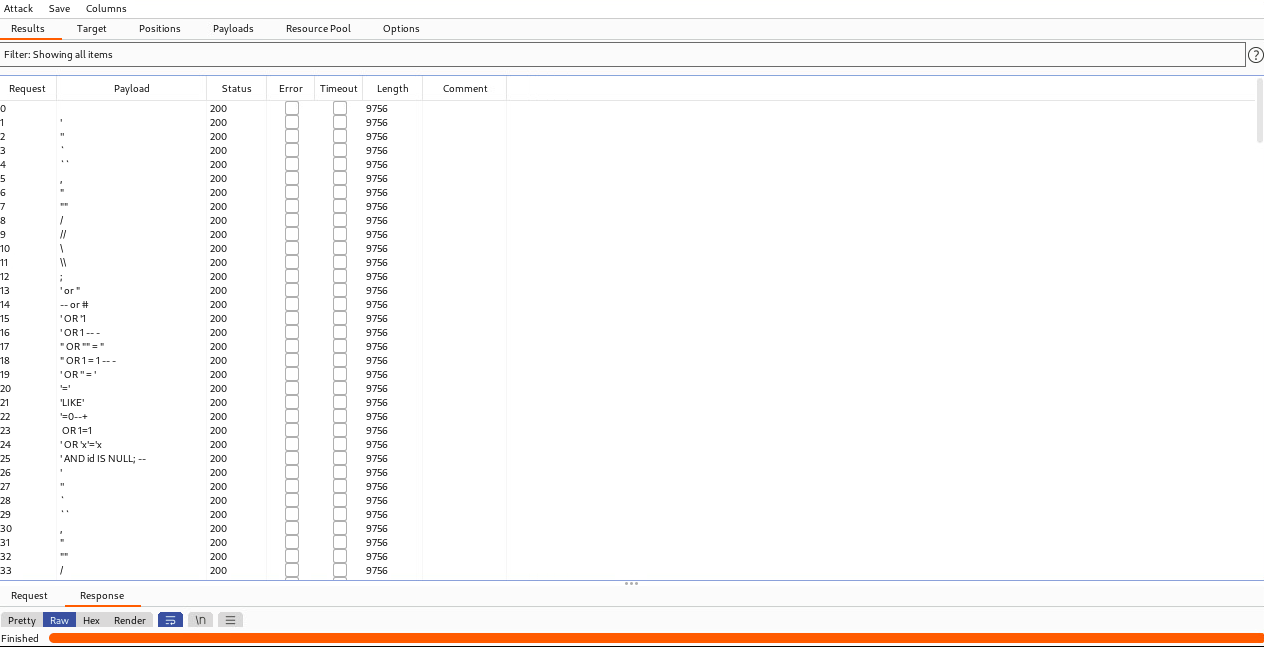Select the Render view button

(x=130, y=620)
